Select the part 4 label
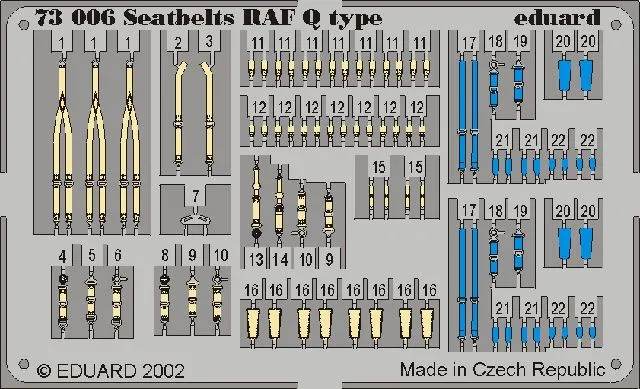This screenshot has width=640, height=389. pos(62,256)
